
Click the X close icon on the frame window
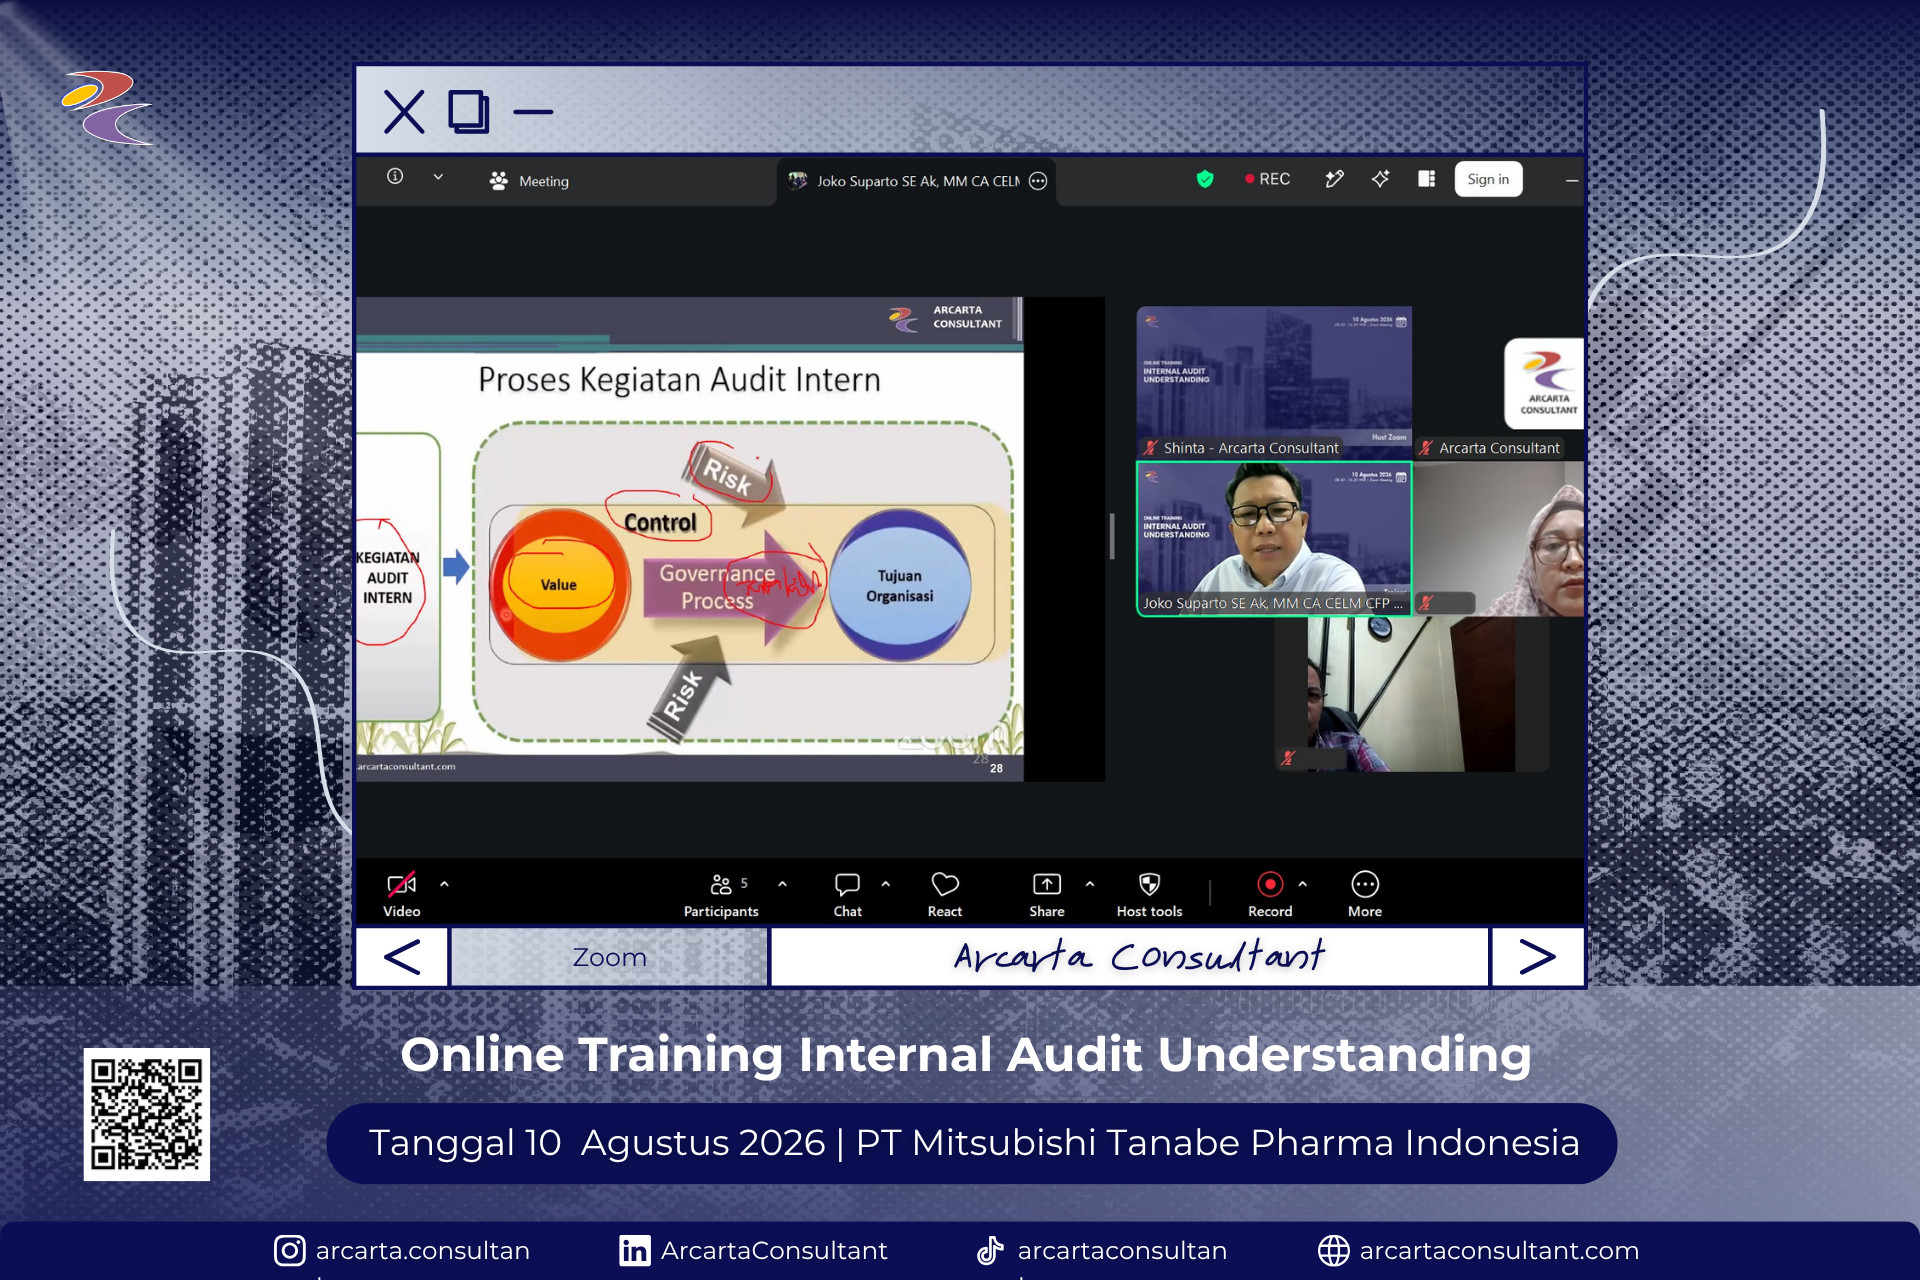tap(404, 112)
